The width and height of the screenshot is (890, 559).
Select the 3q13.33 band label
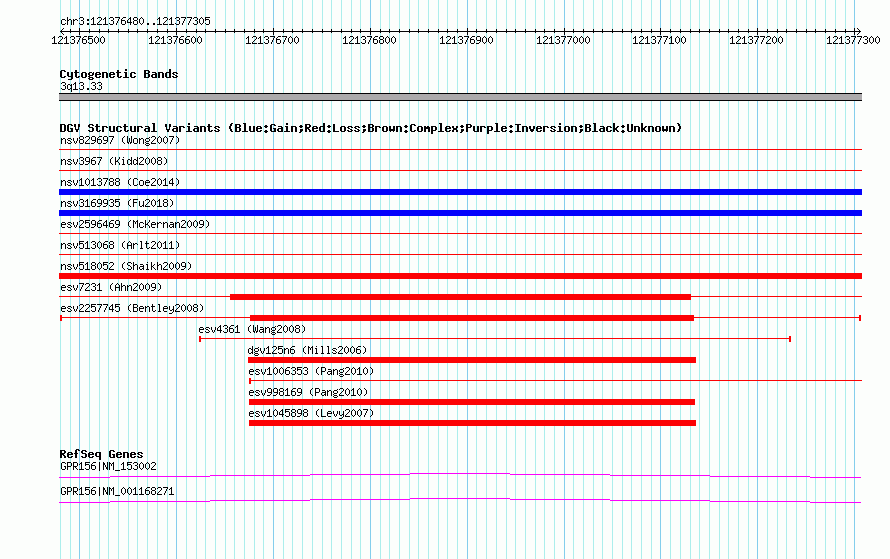[81, 86]
